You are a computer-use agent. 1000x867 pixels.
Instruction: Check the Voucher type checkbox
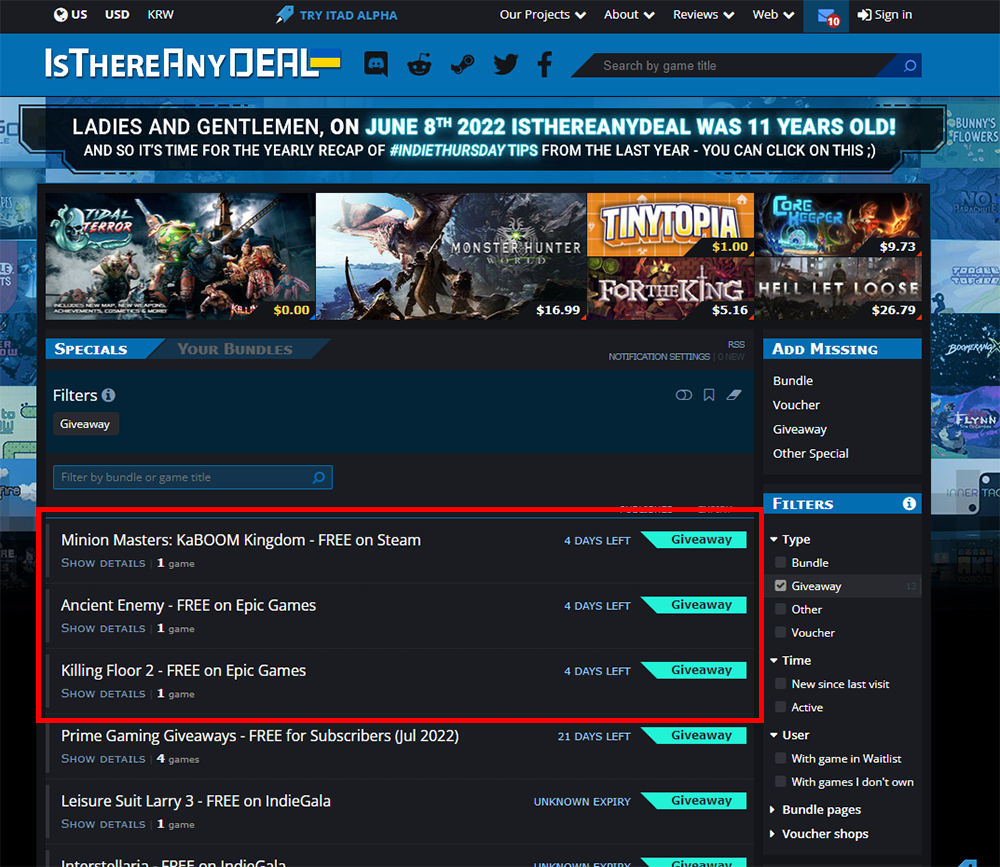click(780, 632)
